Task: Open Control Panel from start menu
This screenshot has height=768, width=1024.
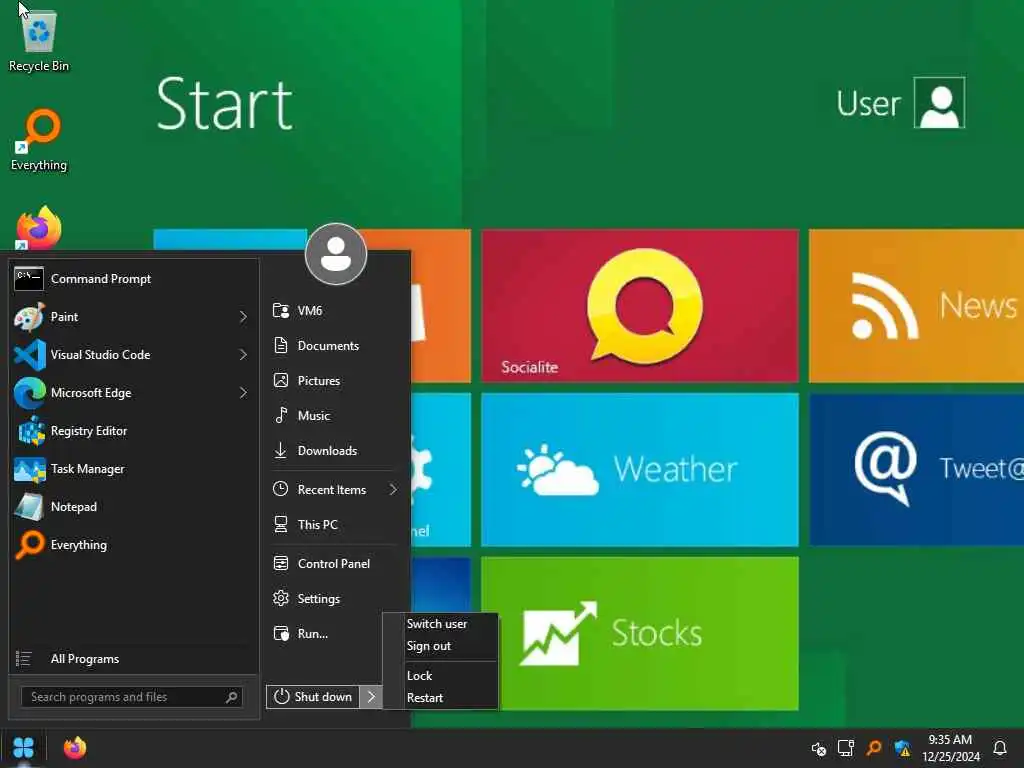Action: coord(334,564)
